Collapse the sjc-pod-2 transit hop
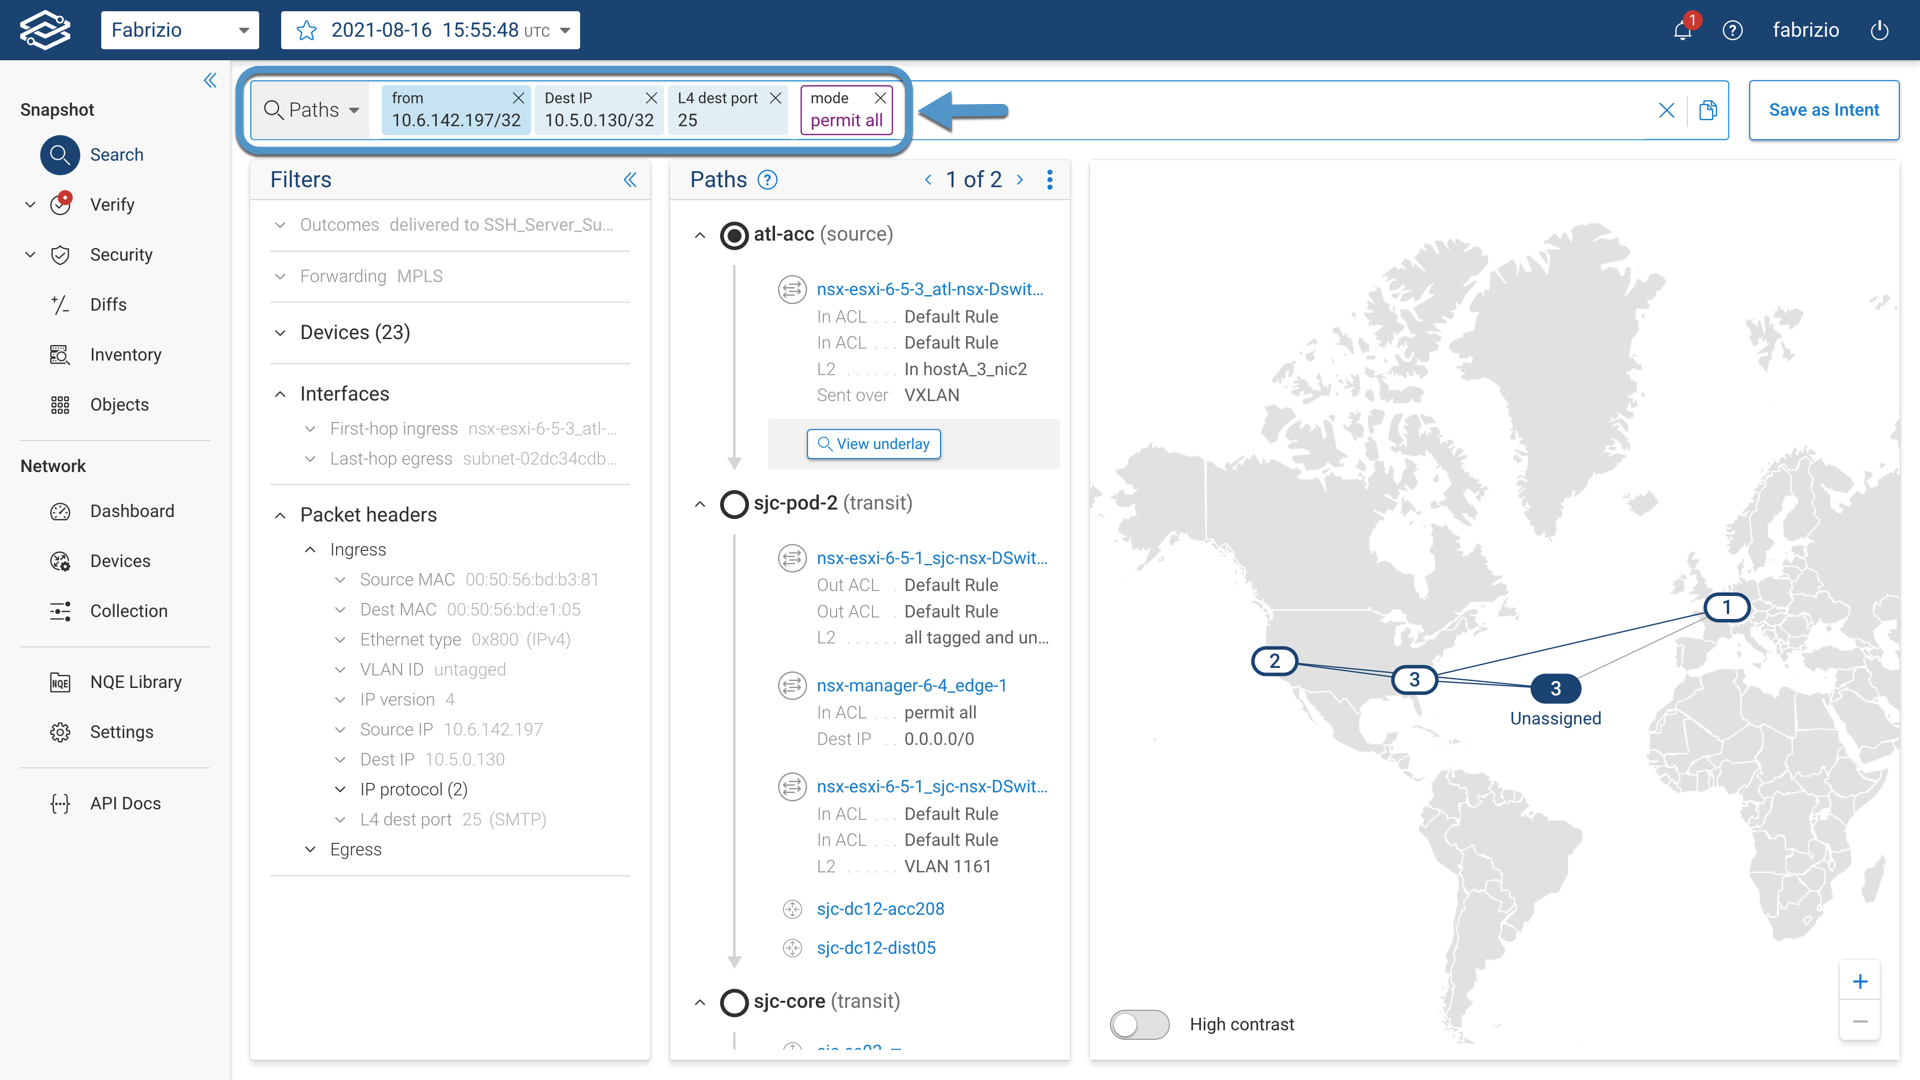The height and width of the screenshot is (1080, 1920). pos(700,504)
